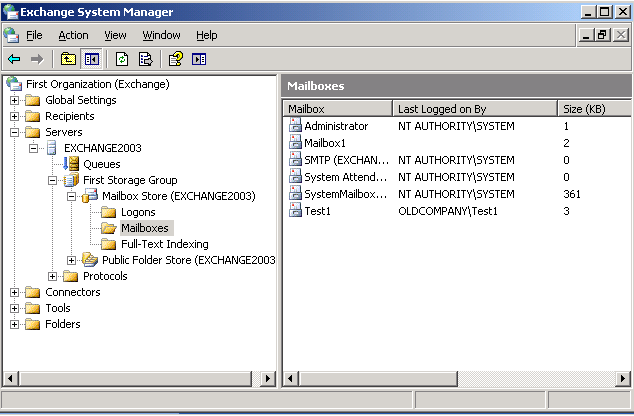This screenshot has height=416, width=634.
Task: Click the Help toolbar icon
Action: [x=175, y=59]
